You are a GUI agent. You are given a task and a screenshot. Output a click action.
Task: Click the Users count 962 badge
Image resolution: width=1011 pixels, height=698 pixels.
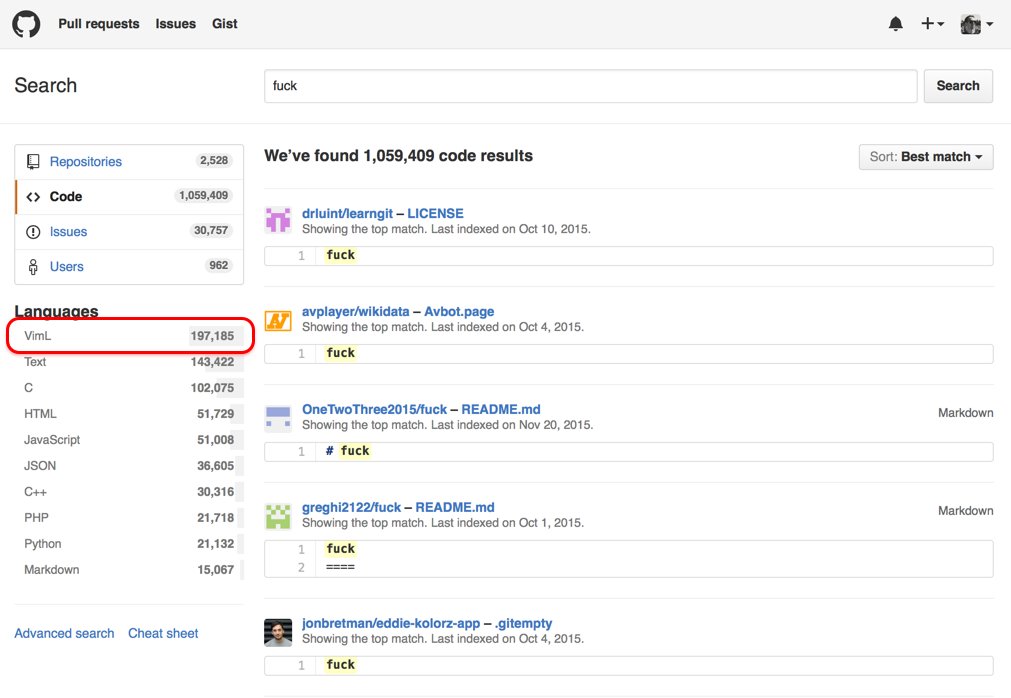pyautogui.click(x=219, y=265)
